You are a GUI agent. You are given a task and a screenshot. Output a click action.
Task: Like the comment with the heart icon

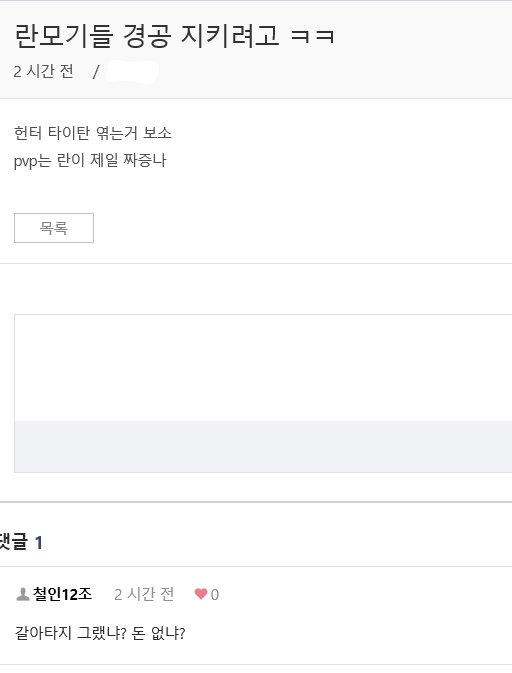click(x=201, y=594)
